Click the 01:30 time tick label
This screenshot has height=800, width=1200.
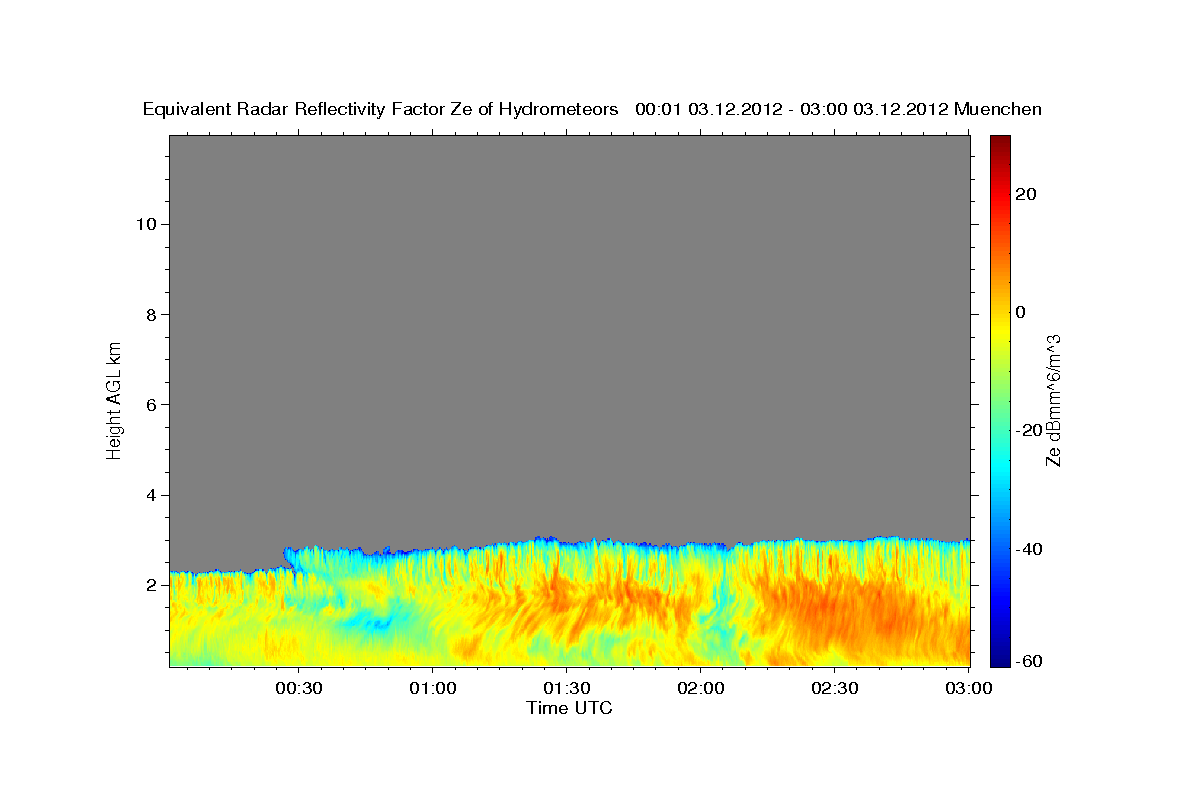point(566,689)
